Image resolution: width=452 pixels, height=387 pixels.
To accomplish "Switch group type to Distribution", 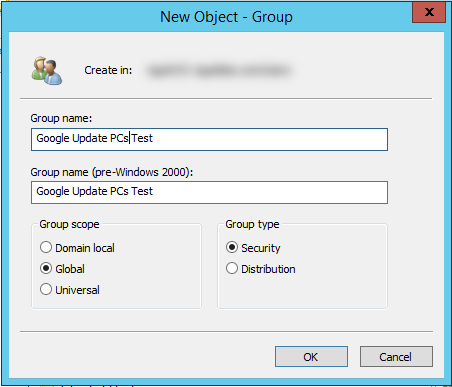I will tap(260, 269).
